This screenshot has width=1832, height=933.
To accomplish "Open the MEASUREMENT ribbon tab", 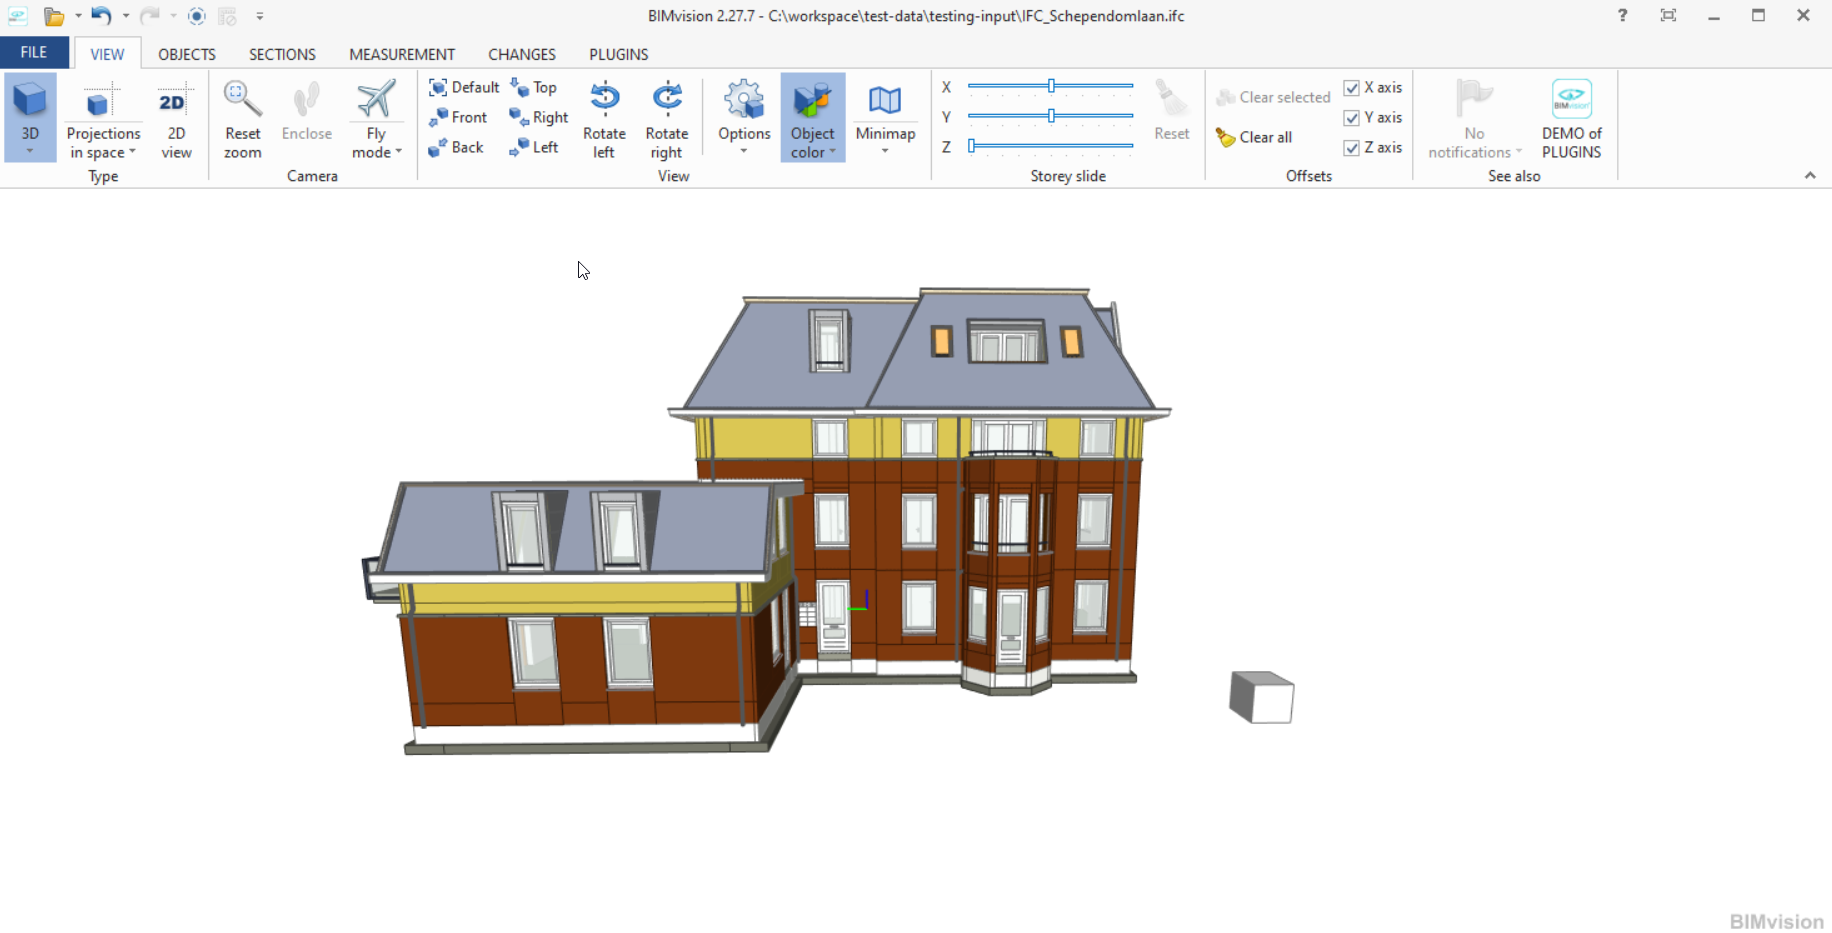I will click(402, 54).
